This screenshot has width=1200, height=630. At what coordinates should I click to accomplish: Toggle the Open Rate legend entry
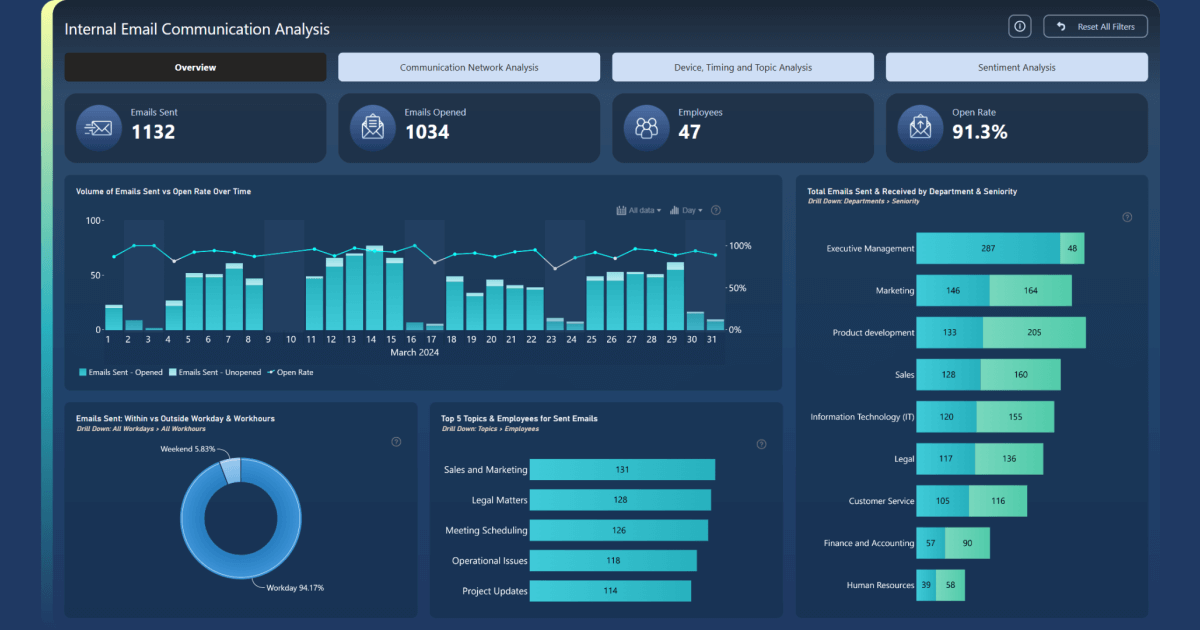289,371
